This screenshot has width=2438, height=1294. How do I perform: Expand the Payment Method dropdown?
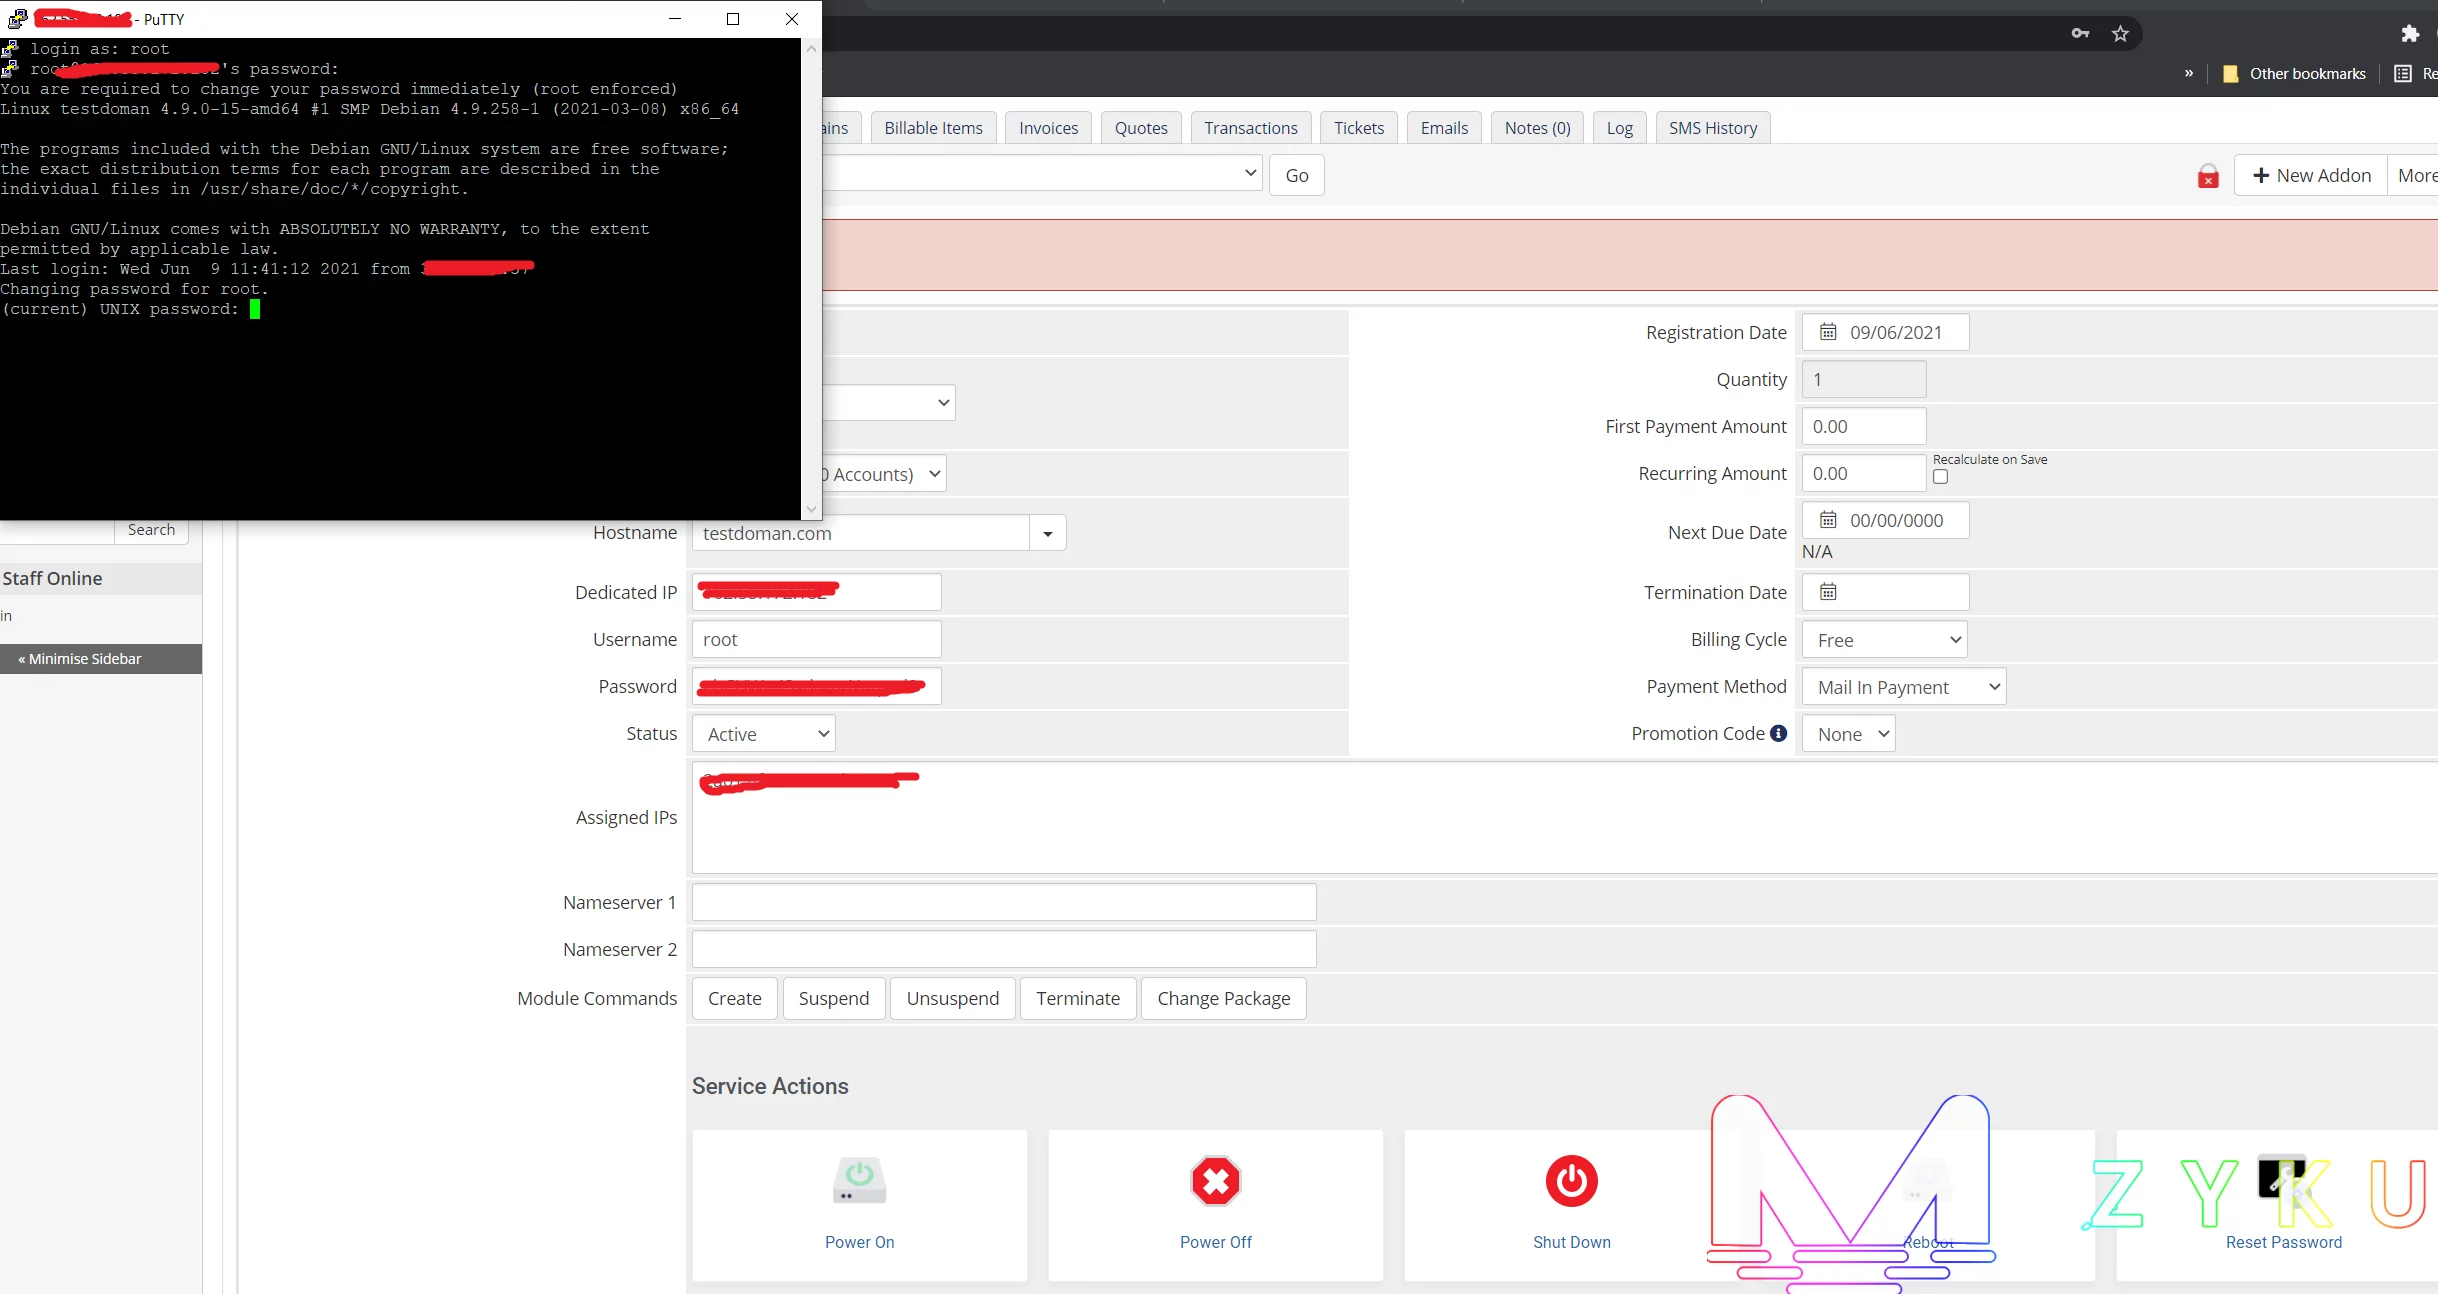click(1904, 687)
